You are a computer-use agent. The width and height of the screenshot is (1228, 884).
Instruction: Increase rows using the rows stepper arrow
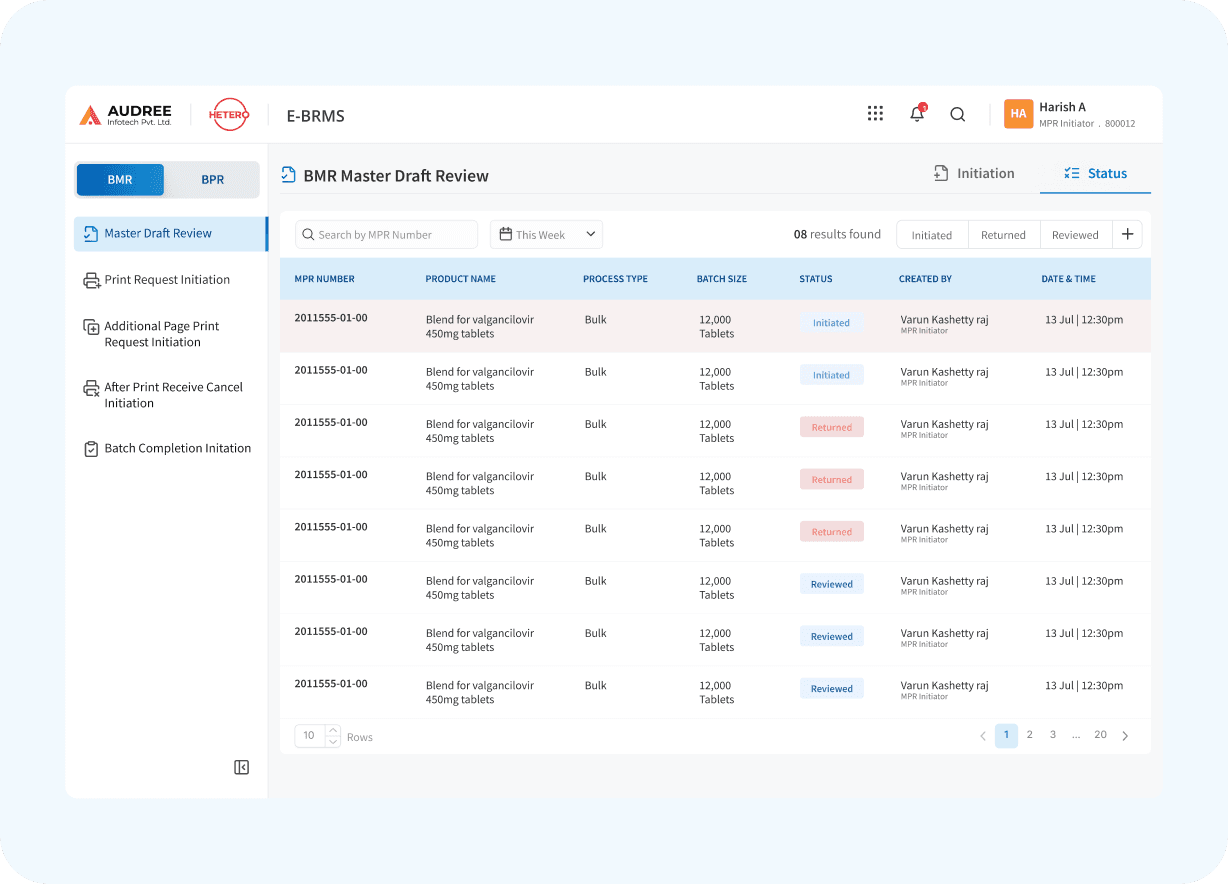point(332,731)
